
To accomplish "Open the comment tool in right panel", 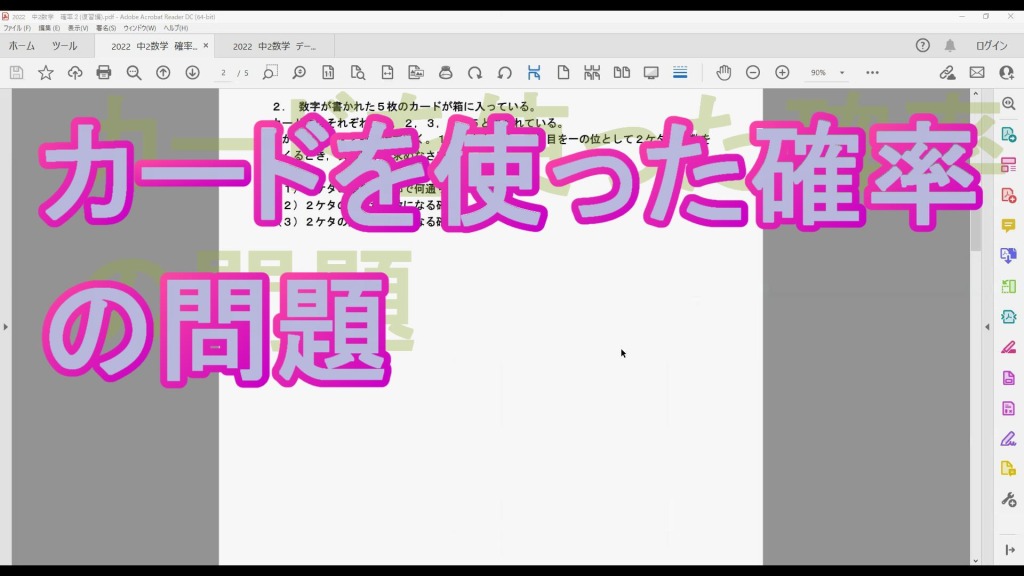I will click(1008, 226).
